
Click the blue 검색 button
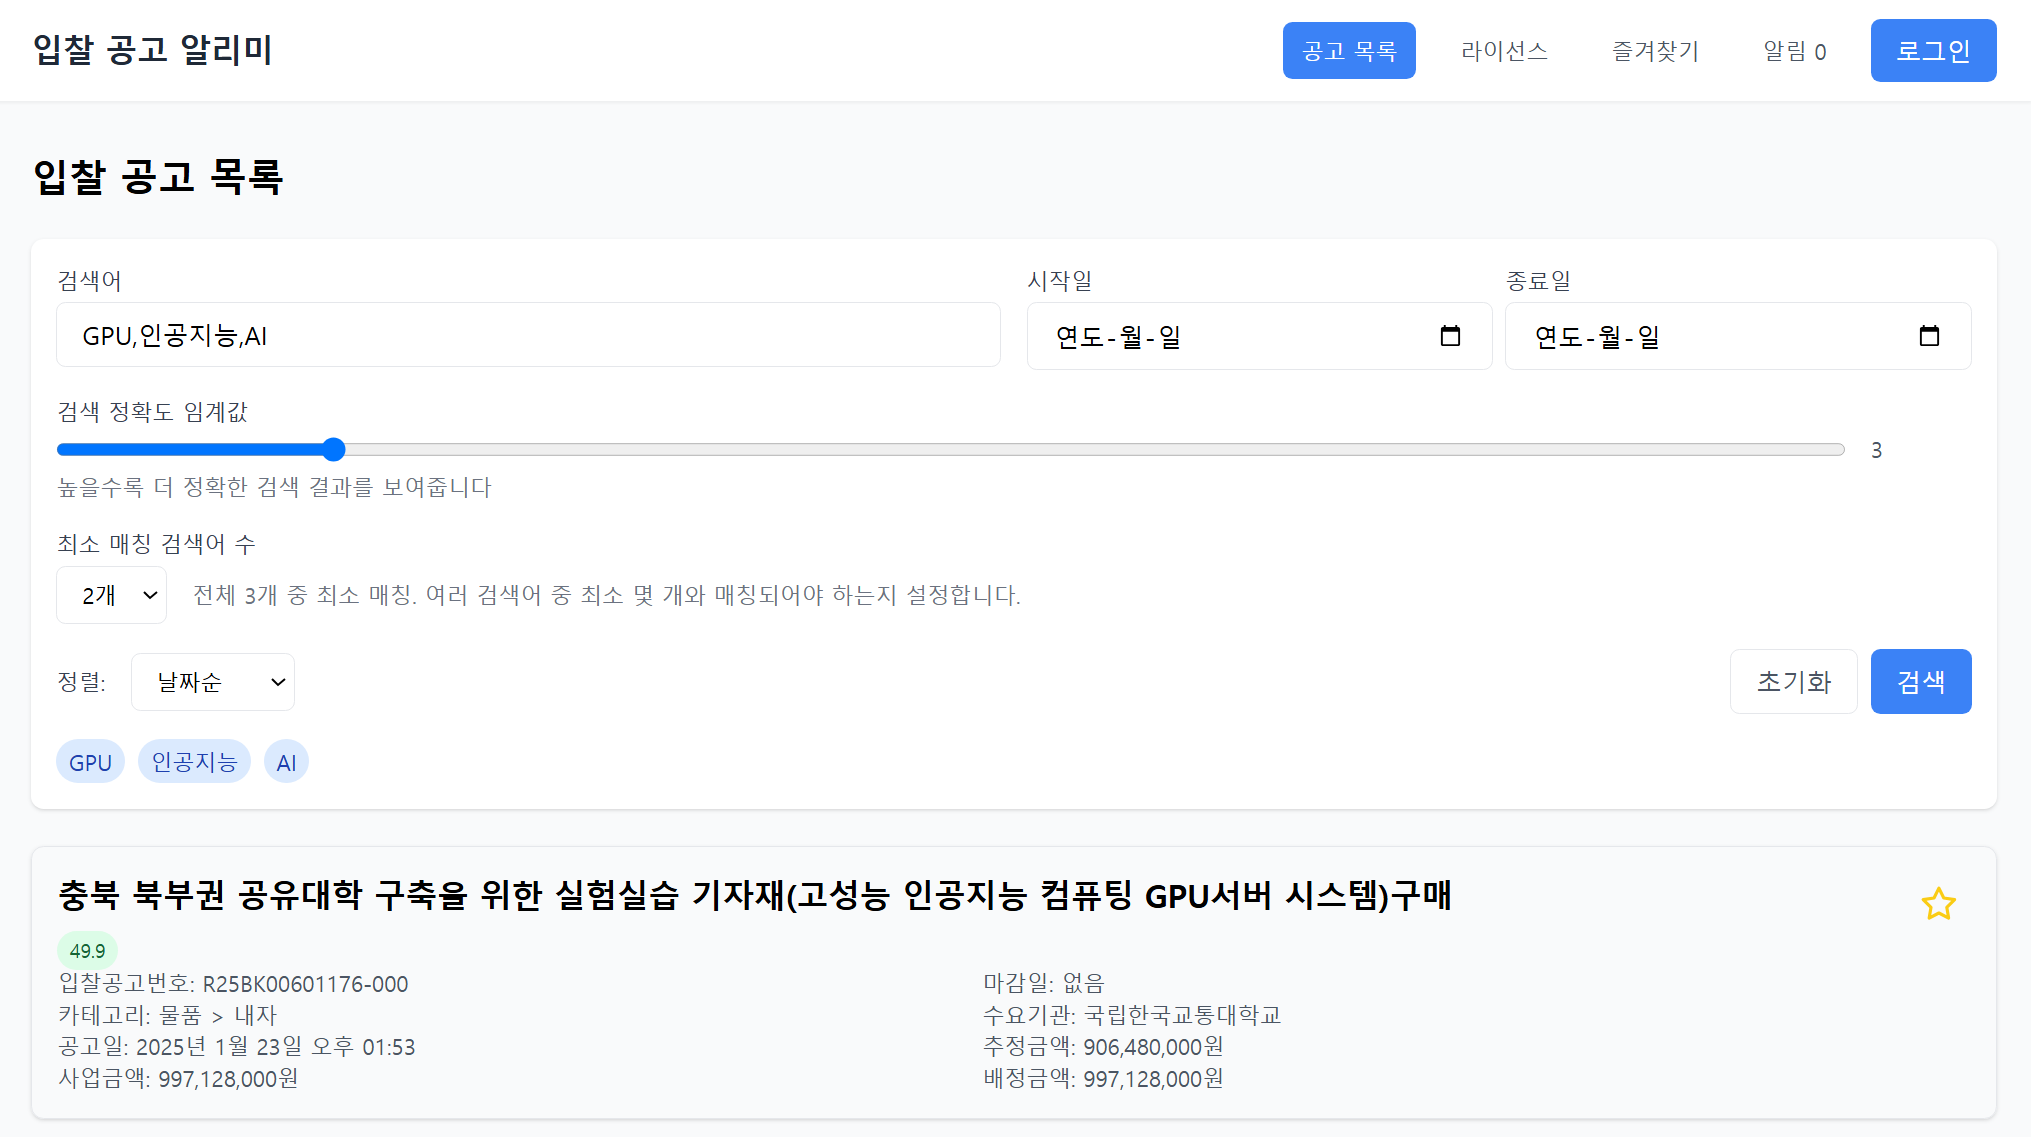(1920, 682)
